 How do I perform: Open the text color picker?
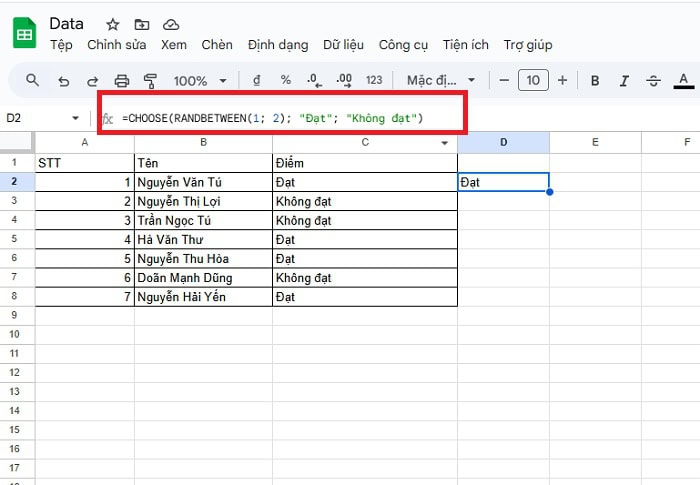pyautogui.click(x=684, y=80)
